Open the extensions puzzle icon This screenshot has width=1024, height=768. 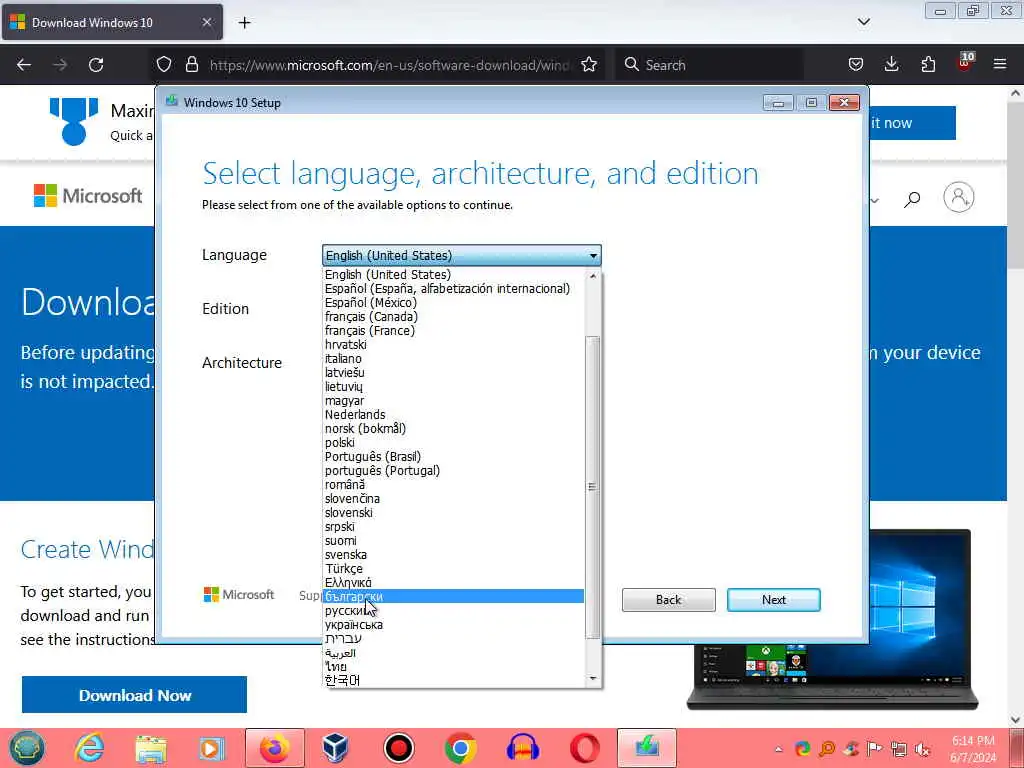pos(928,65)
